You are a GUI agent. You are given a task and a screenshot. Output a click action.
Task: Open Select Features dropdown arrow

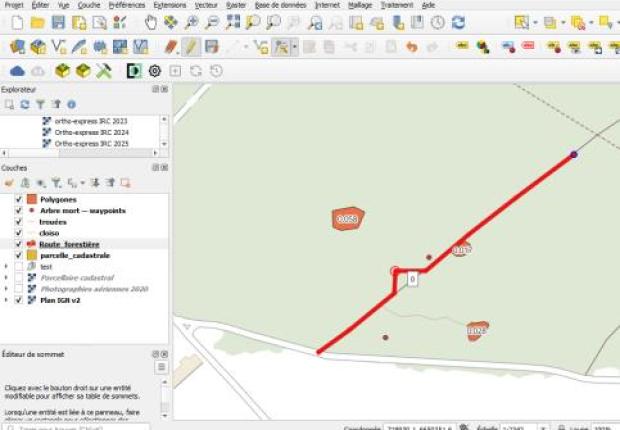pos(535,23)
